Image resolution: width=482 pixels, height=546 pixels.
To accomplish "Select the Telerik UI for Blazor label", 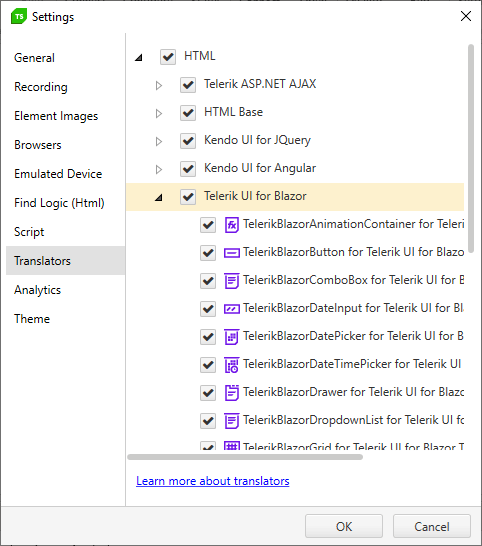I will coord(255,196).
